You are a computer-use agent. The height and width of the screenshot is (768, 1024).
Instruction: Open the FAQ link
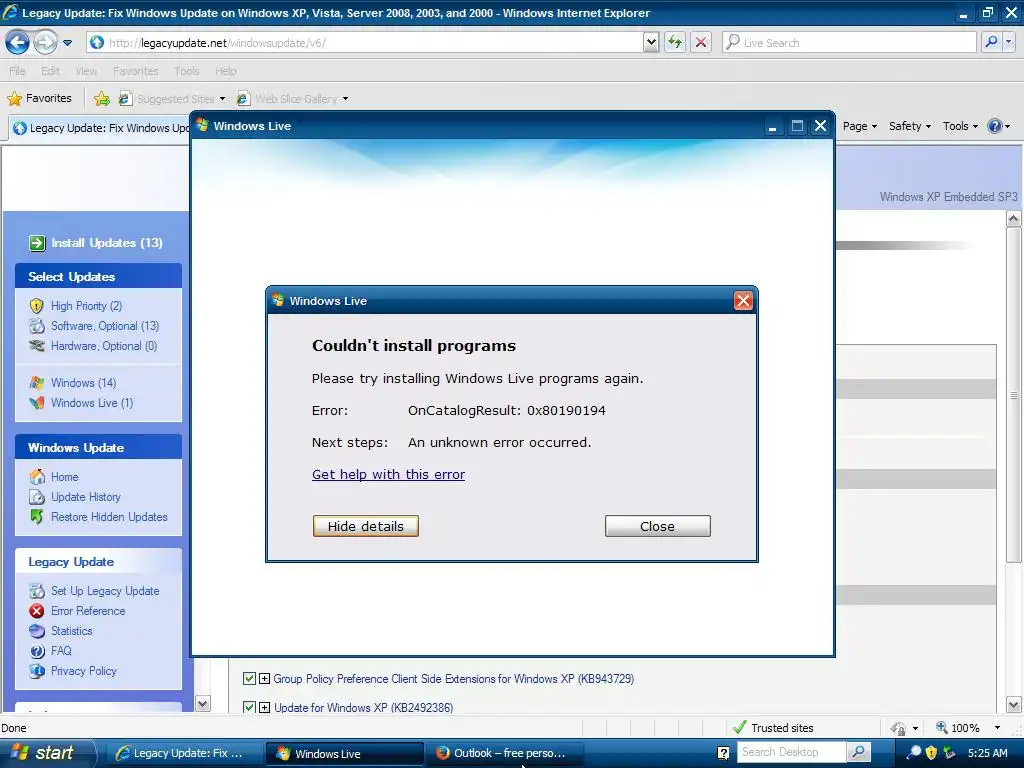[x=61, y=650]
